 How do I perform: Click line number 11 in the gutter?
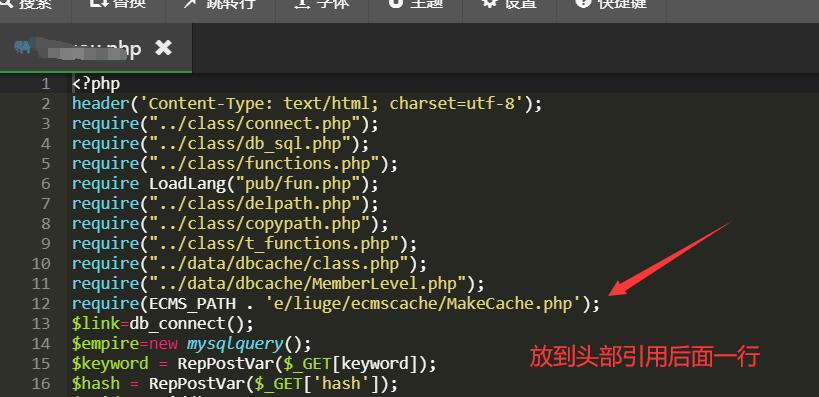click(41, 283)
